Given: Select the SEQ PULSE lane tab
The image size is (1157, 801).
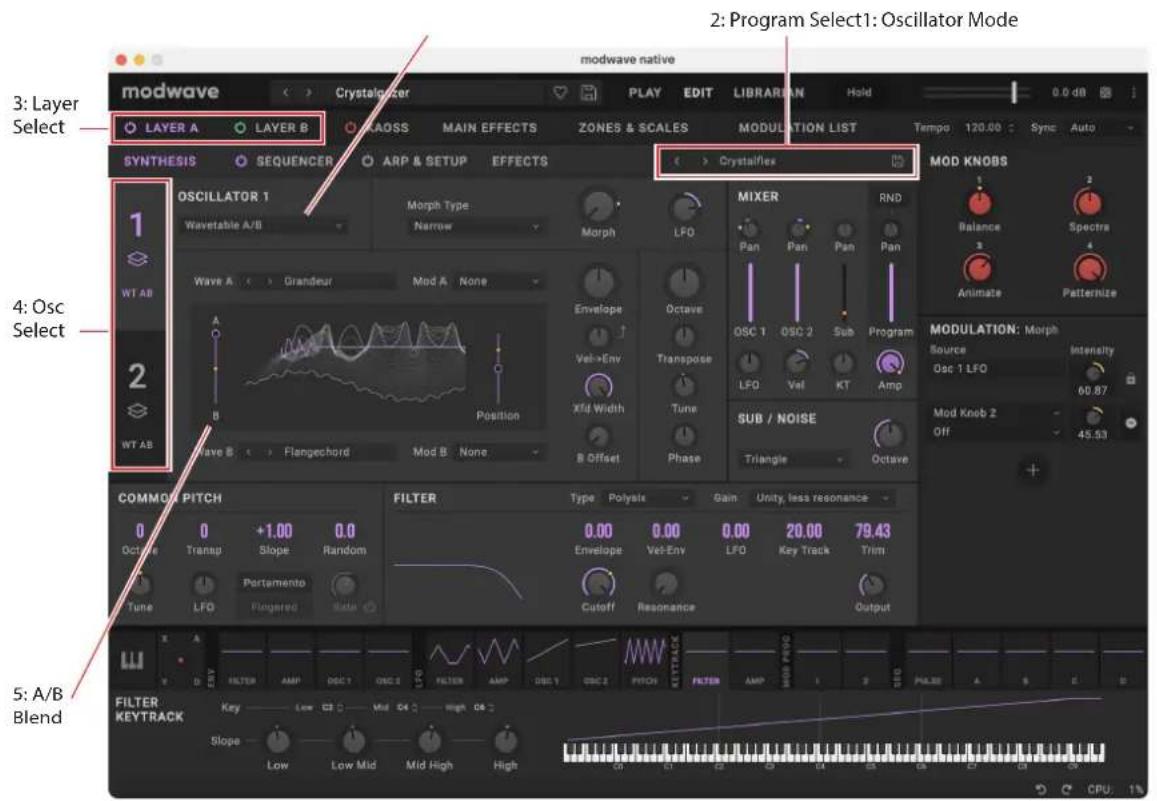Looking at the screenshot, I should (928, 659).
